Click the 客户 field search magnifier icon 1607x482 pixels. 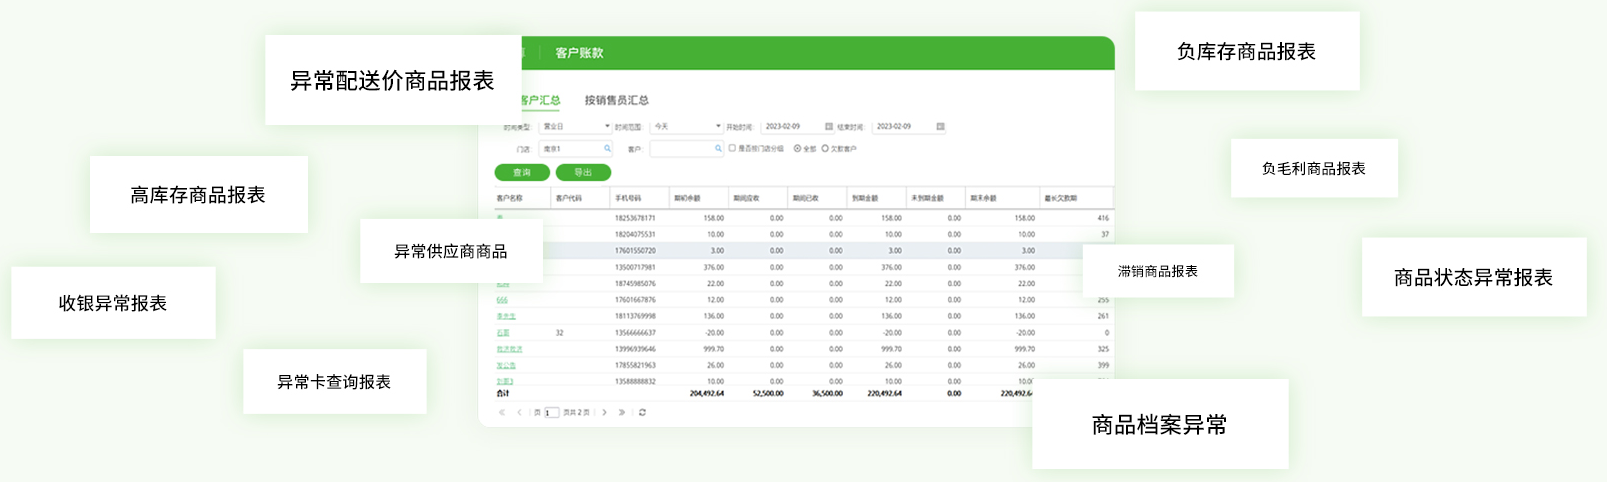718,149
